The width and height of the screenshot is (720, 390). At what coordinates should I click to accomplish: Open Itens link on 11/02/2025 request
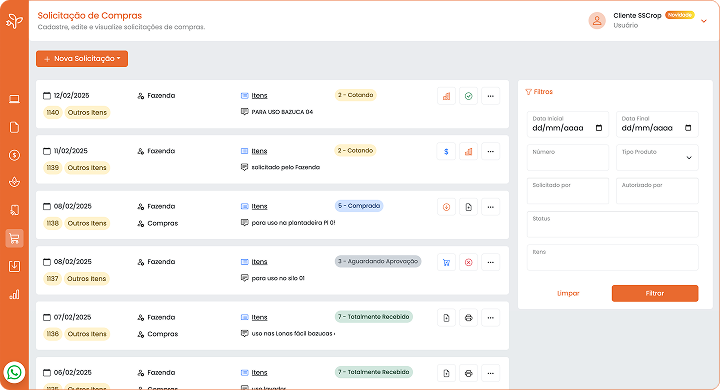(259, 151)
